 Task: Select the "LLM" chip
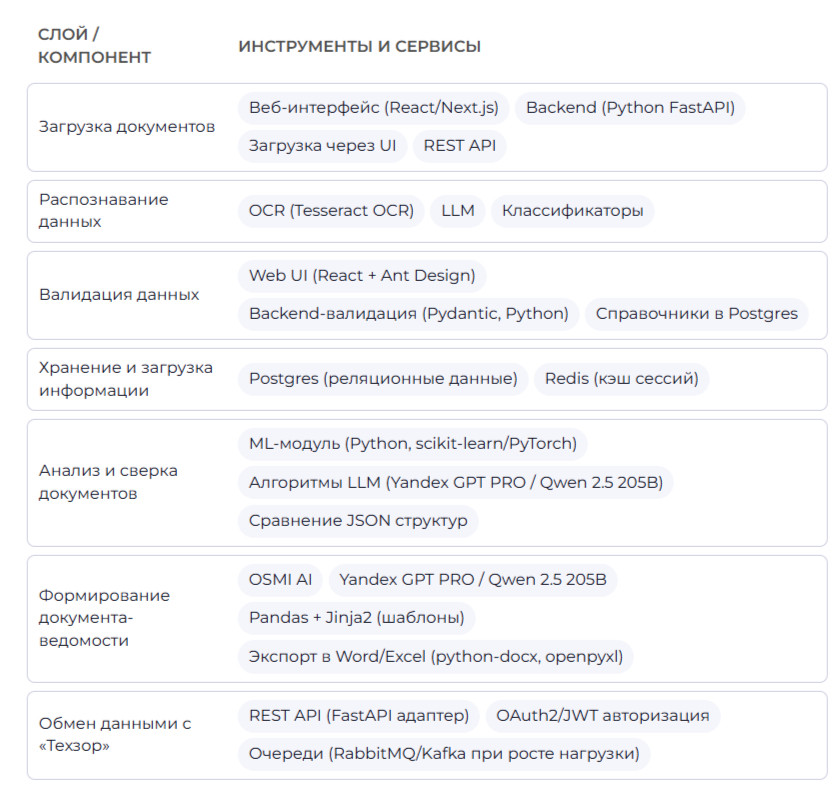point(457,211)
